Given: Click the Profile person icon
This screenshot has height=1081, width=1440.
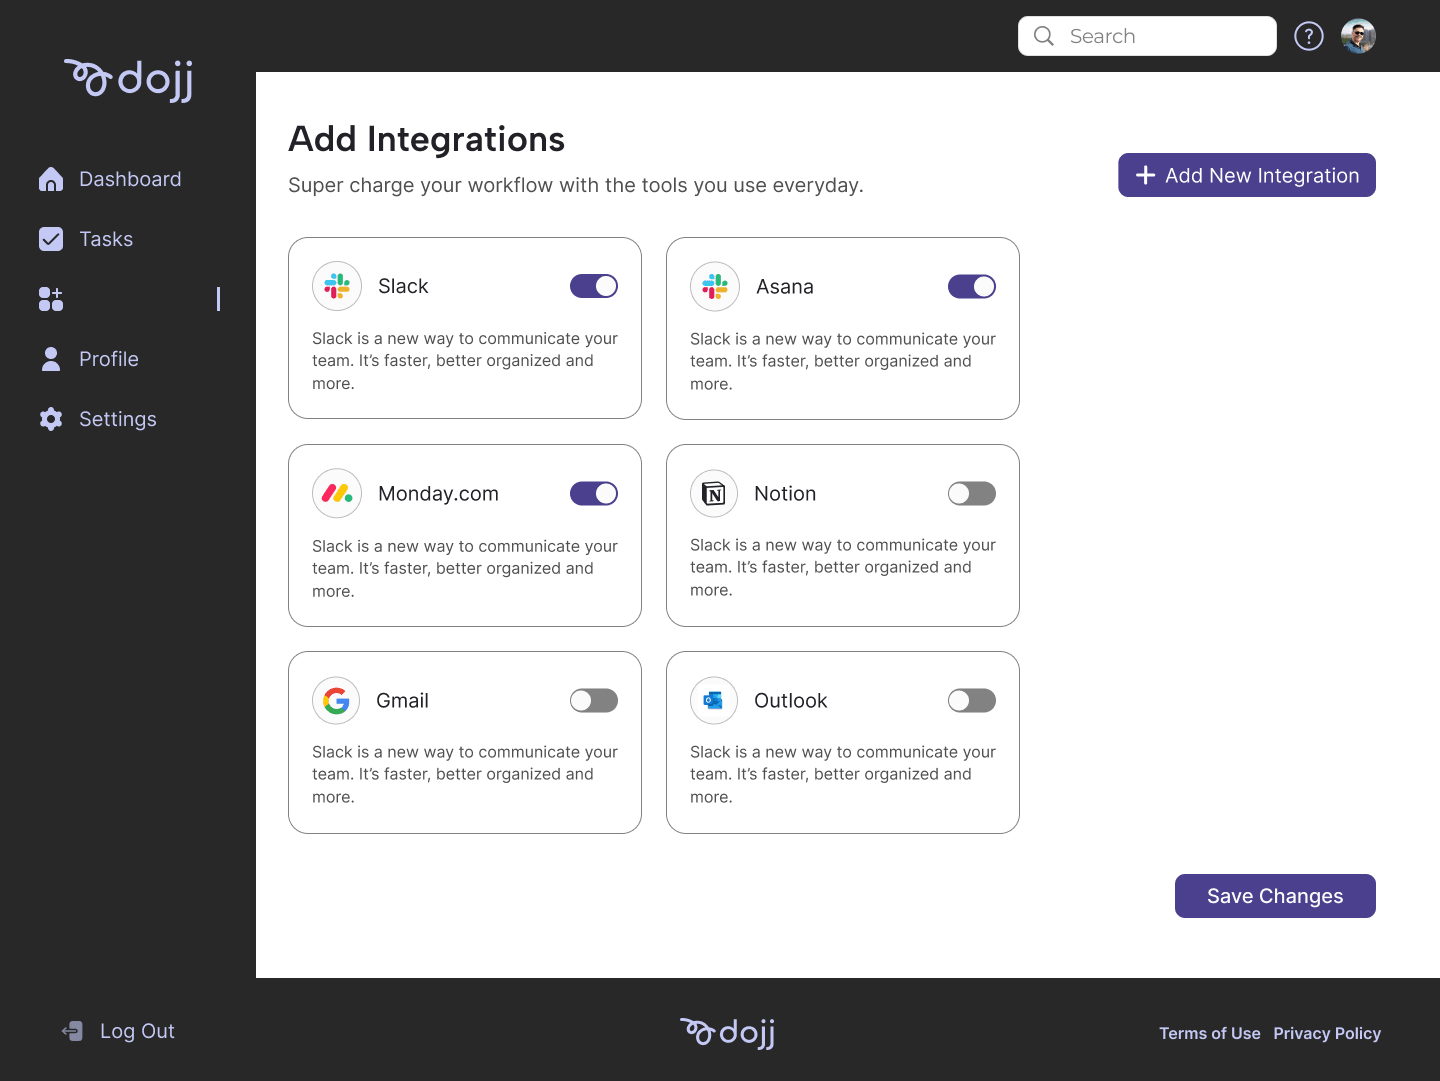Looking at the screenshot, I should pyautogui.click(x=51, y=359).
